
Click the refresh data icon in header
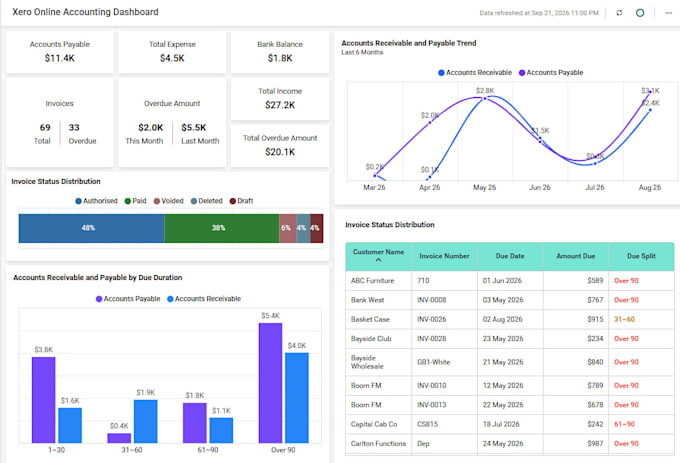pyautogui.click(x=619, y=13)
